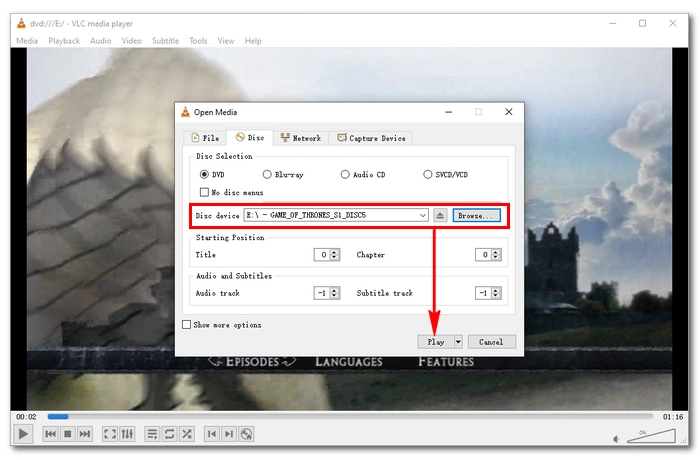
Task: Click Play in Open Media dialog
Action: 436,342
